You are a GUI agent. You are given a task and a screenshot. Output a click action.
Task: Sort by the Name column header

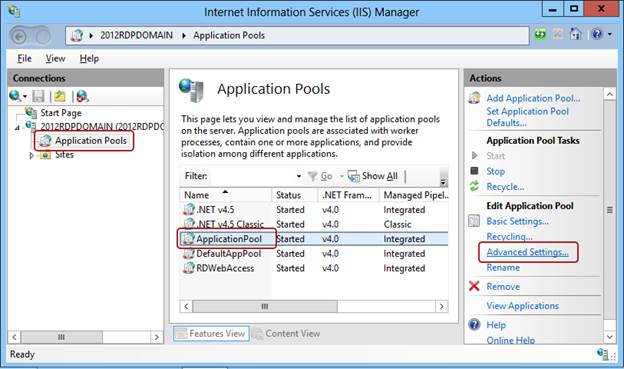point(226,195)
